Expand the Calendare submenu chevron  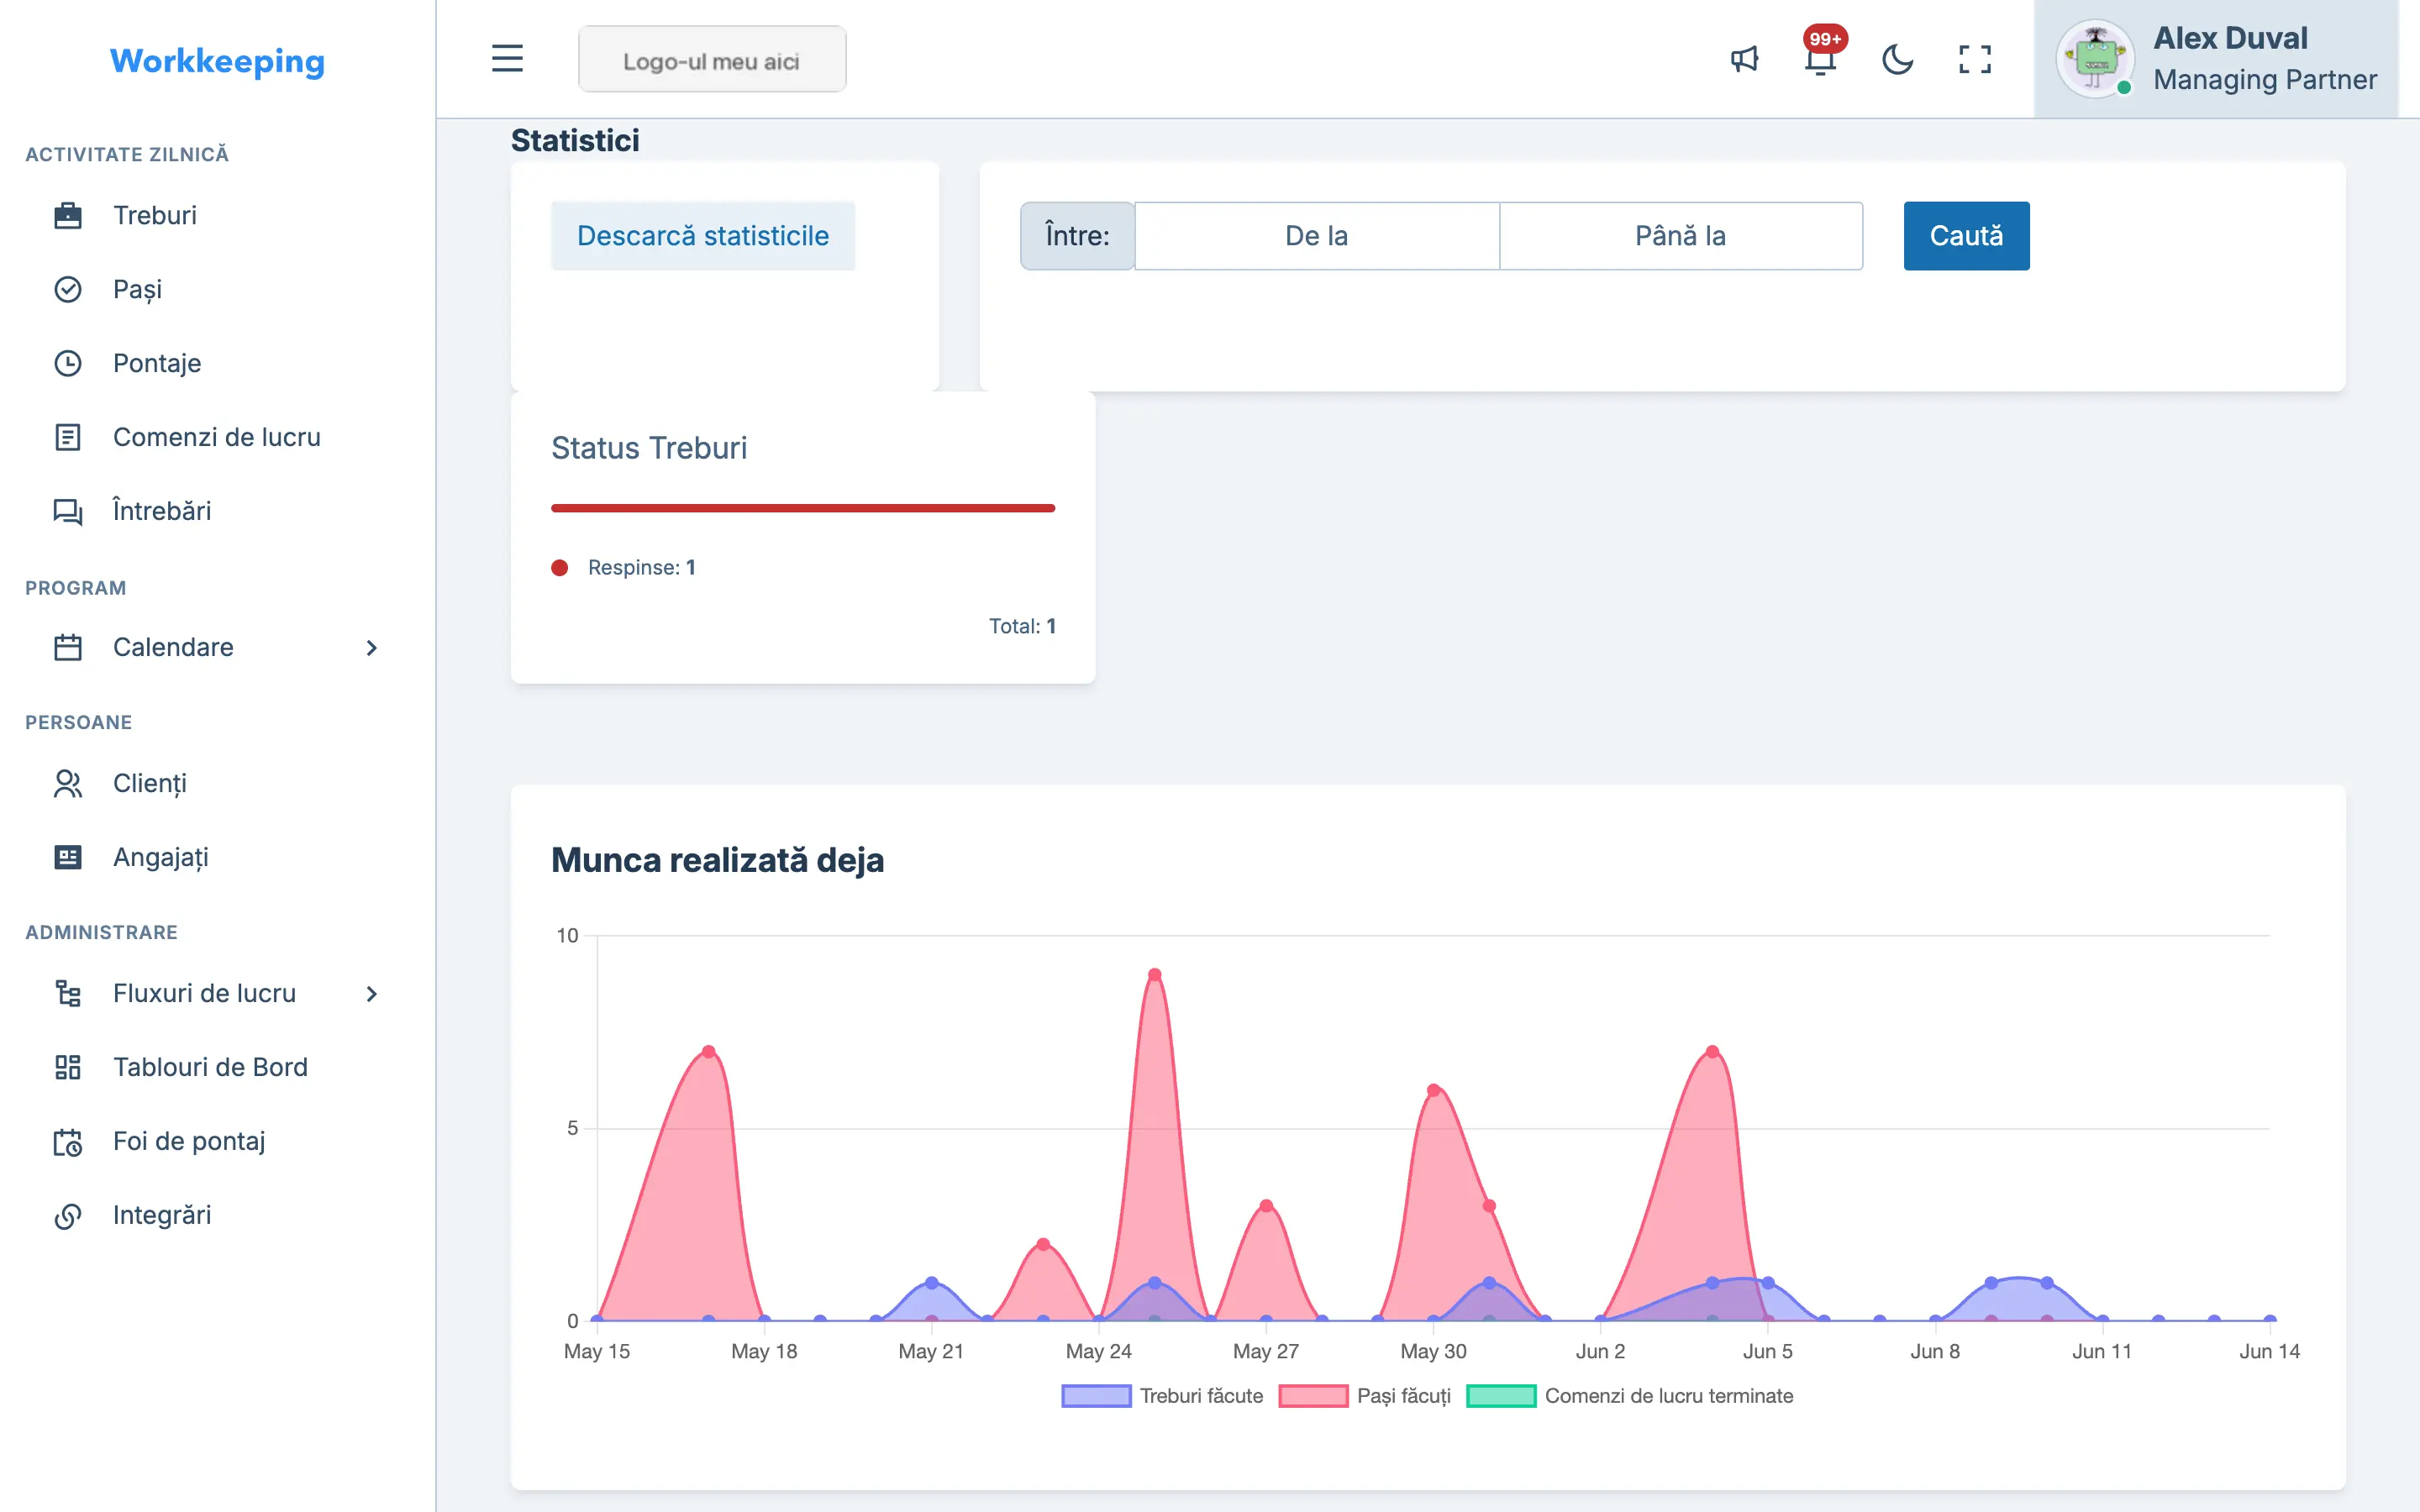pyautogui.click(x=372, y=648)
